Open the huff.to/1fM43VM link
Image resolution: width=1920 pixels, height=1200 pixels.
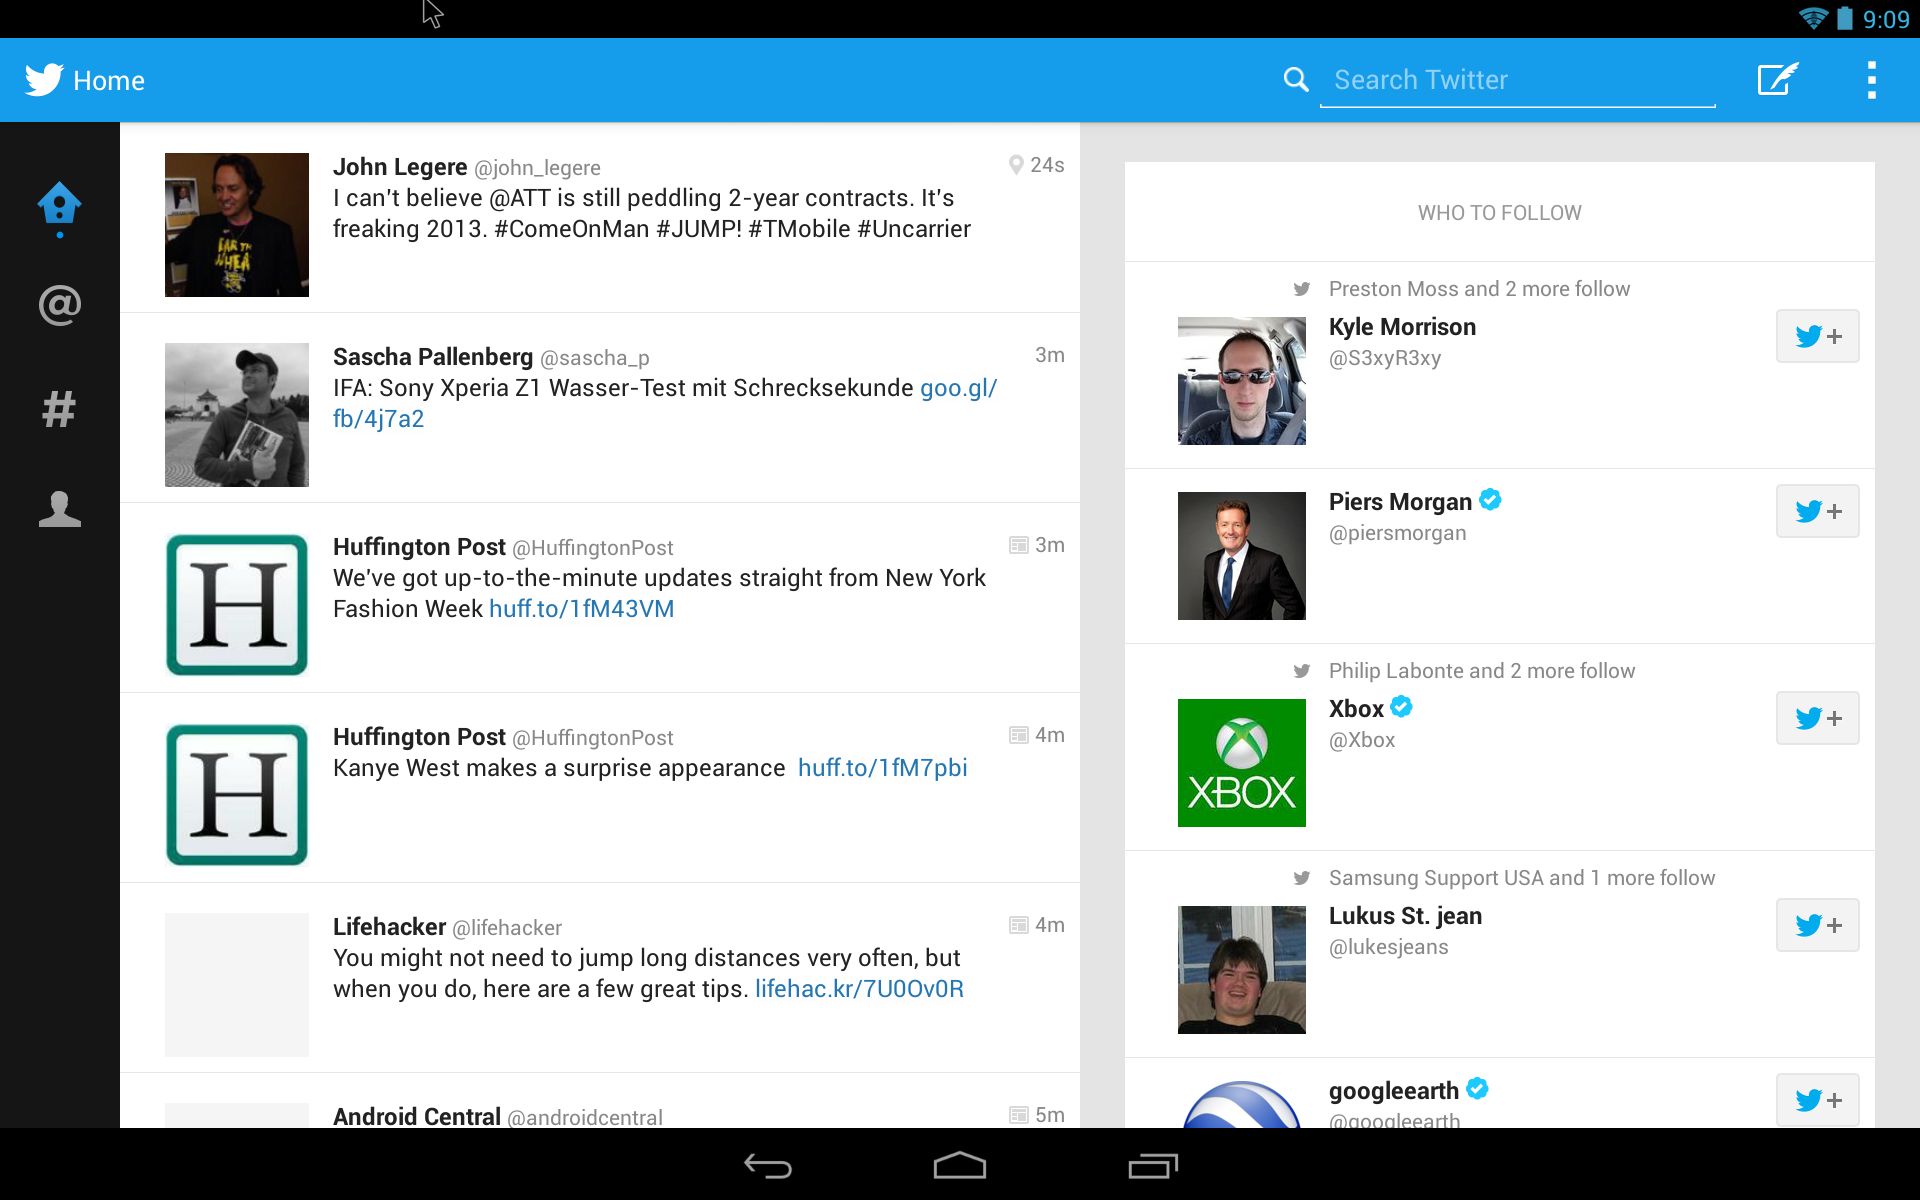581,609
